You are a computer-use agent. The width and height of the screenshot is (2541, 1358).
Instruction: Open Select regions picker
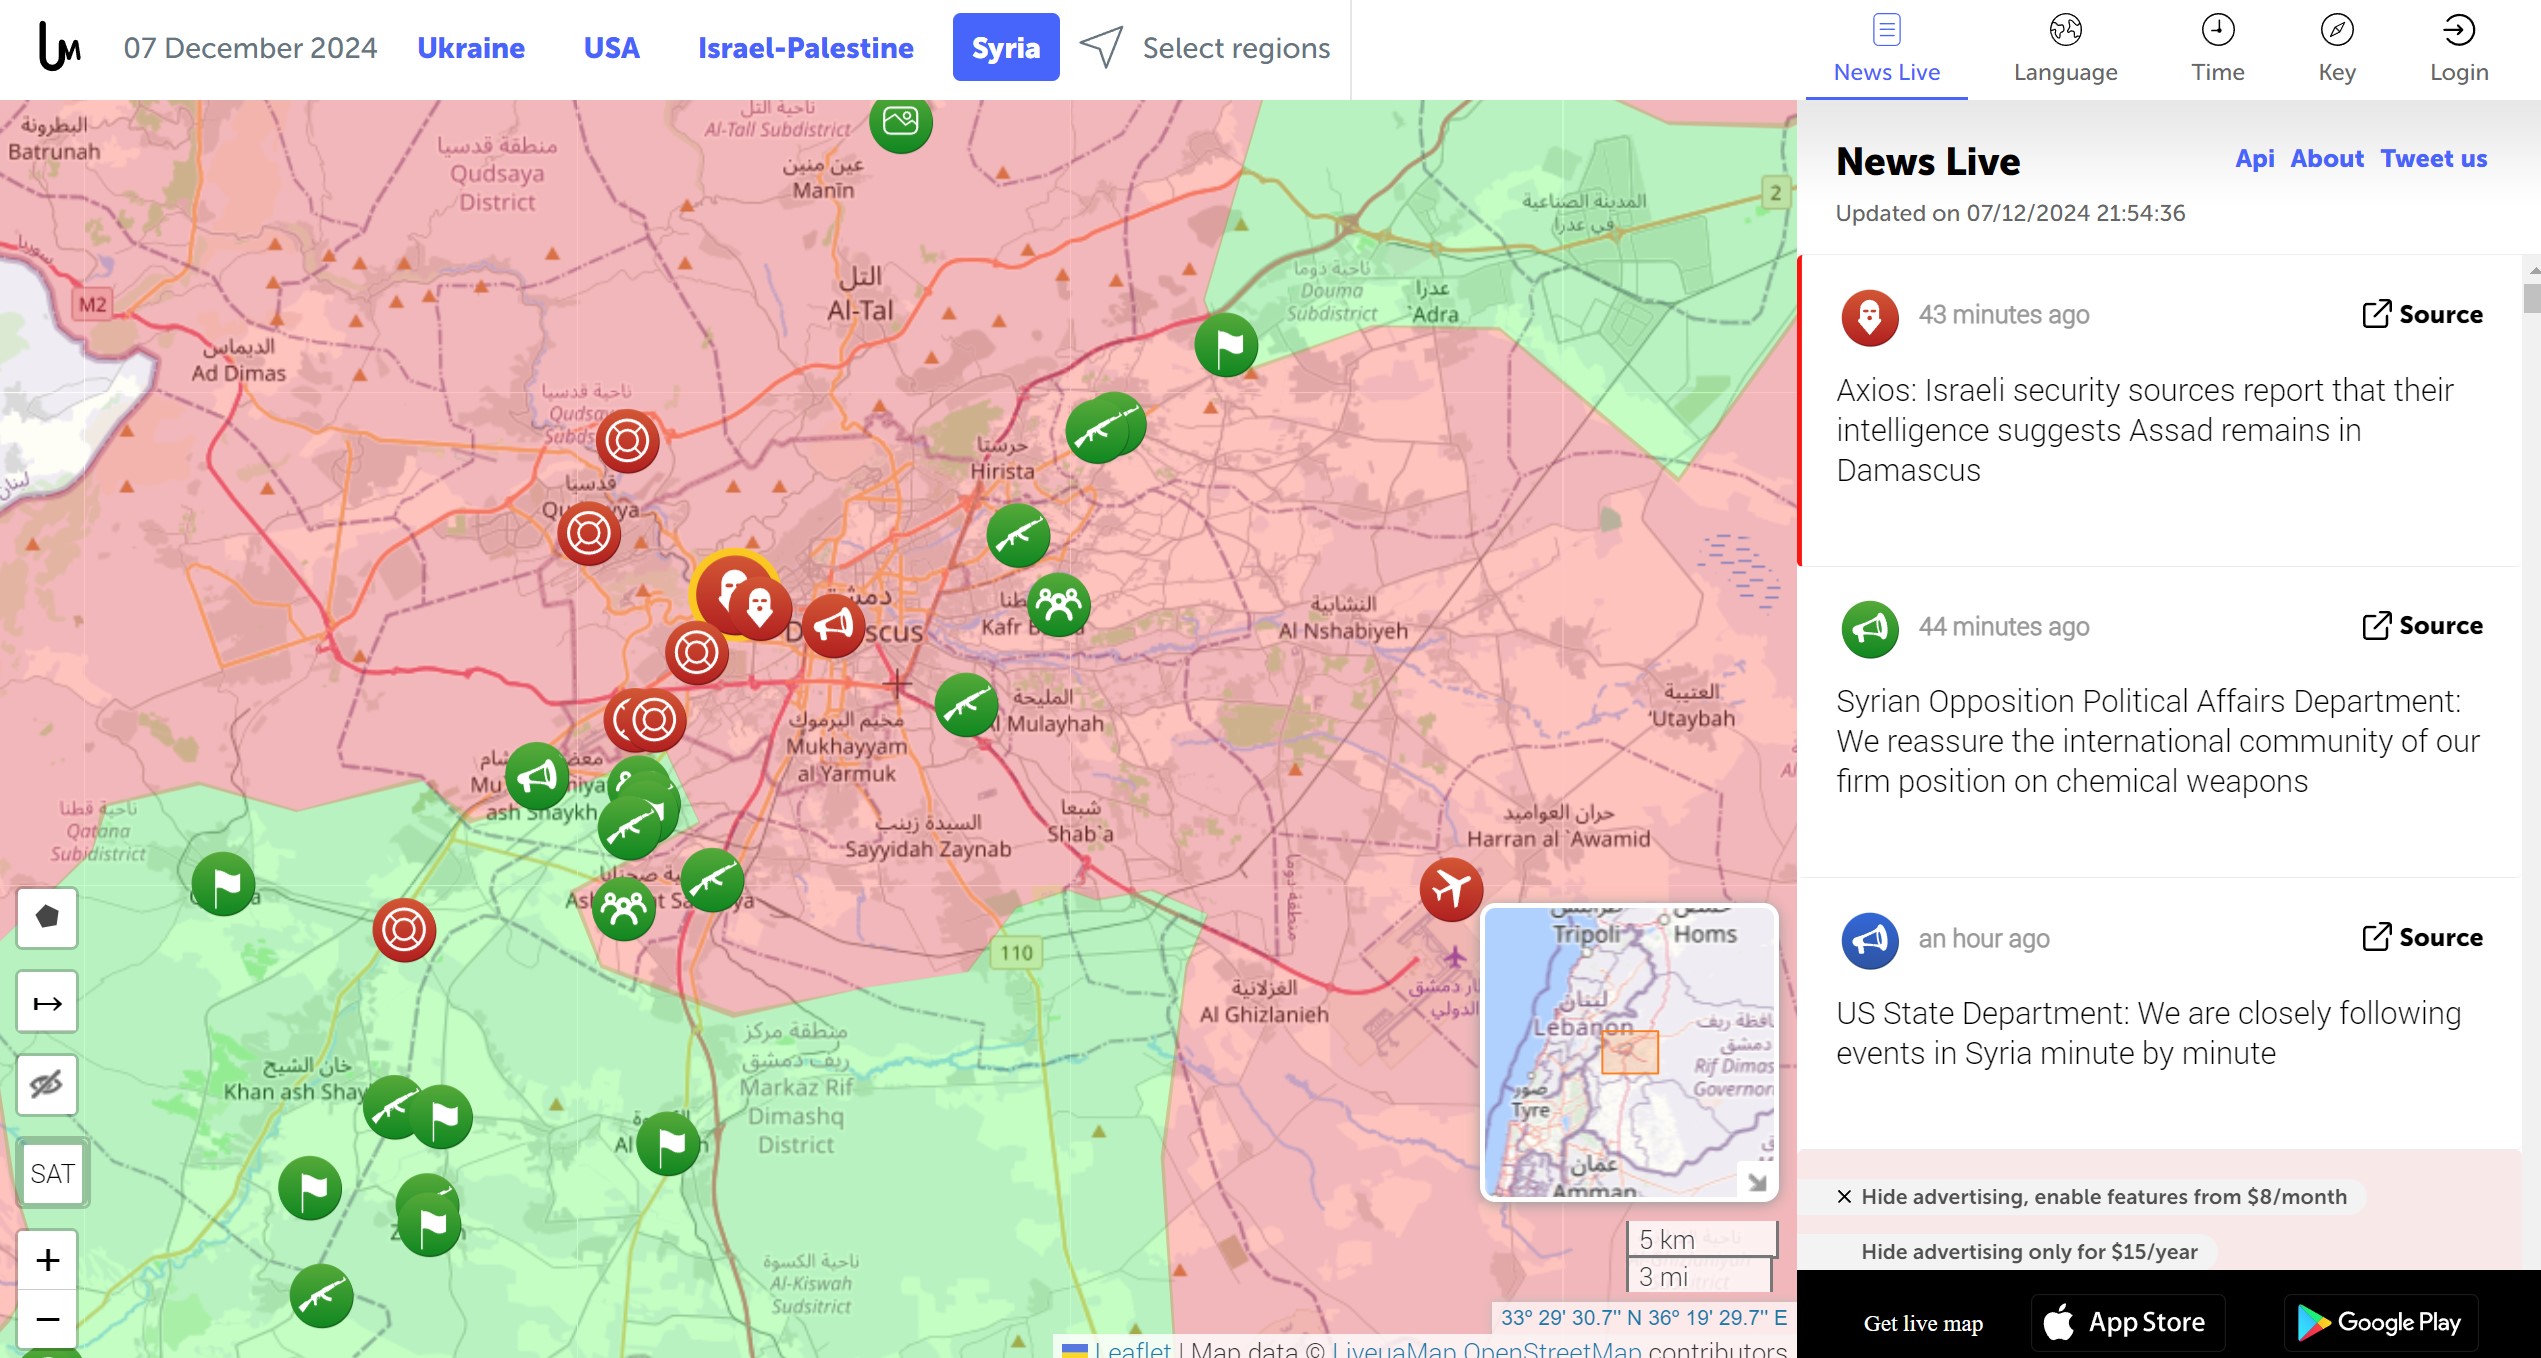[1206, 47]
